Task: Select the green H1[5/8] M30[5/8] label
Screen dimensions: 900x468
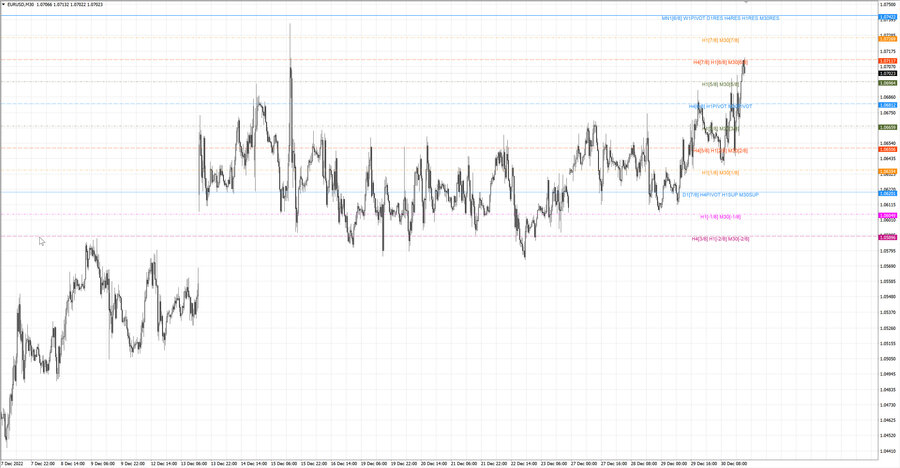Action: pyautogui.click(x=720, y=84)
